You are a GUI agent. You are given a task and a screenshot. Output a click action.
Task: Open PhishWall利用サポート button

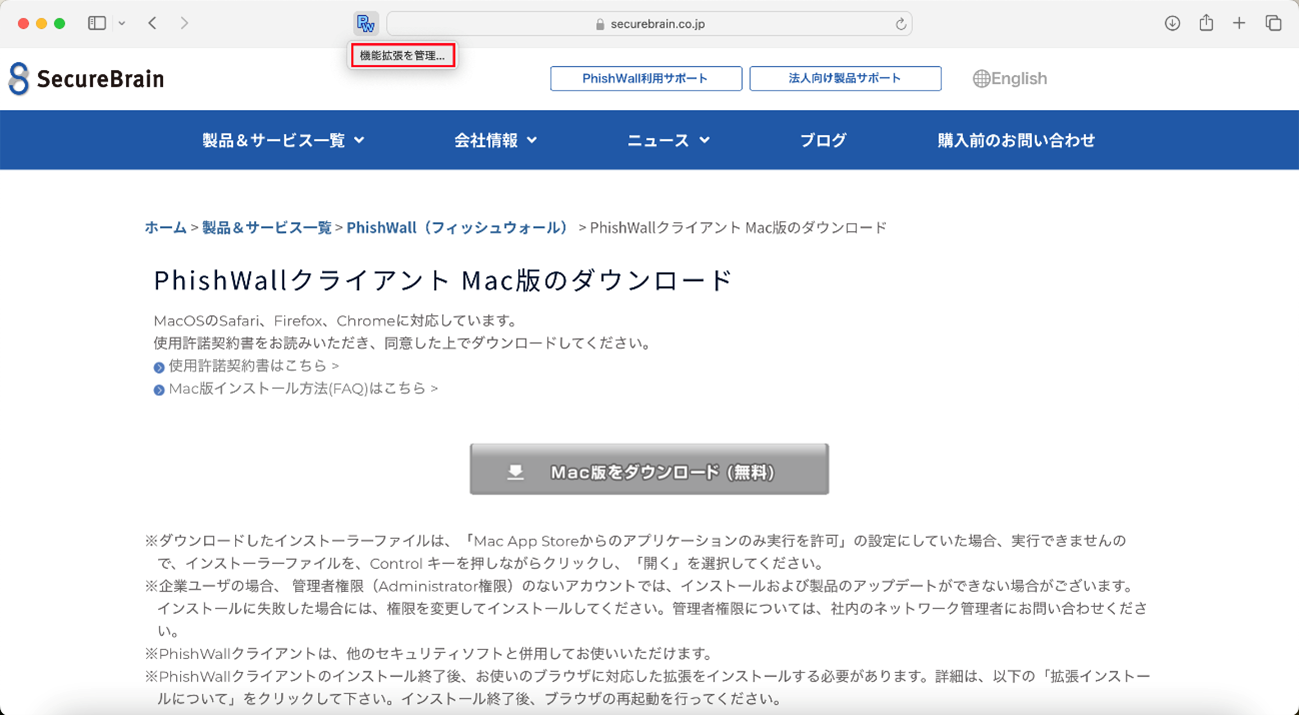[646, 78]
